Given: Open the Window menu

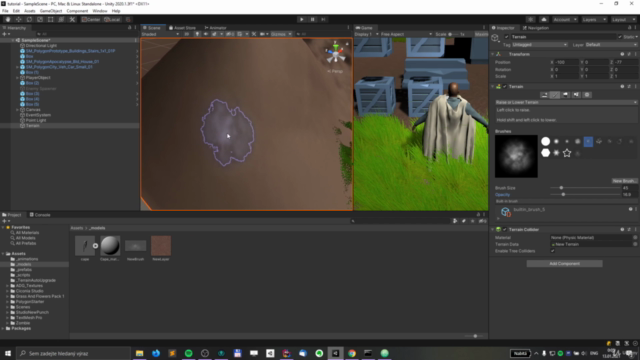Looking at the screenshot, I should (100, 11).
